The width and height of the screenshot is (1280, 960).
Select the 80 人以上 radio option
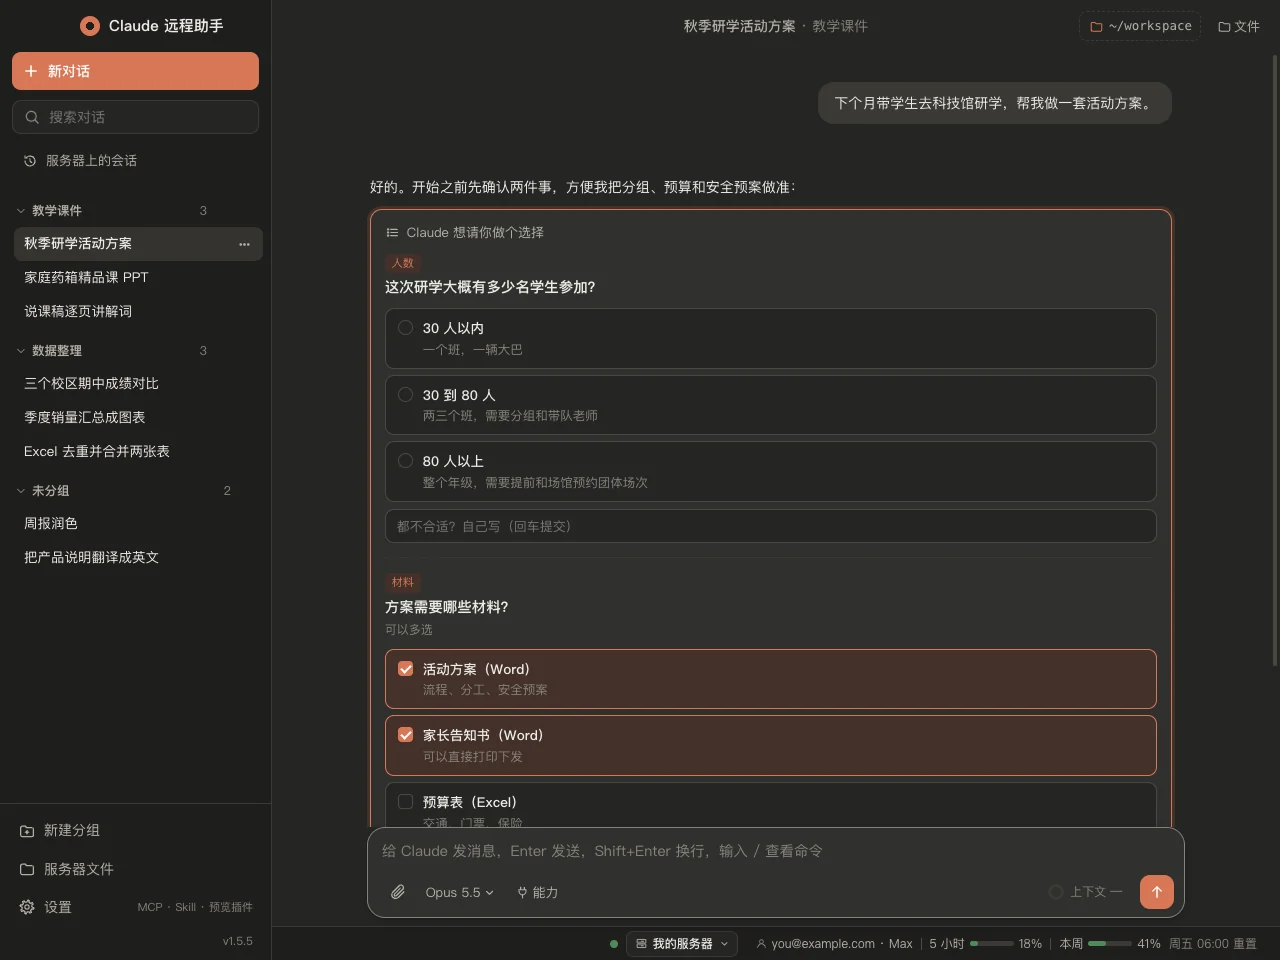point(405,461)
